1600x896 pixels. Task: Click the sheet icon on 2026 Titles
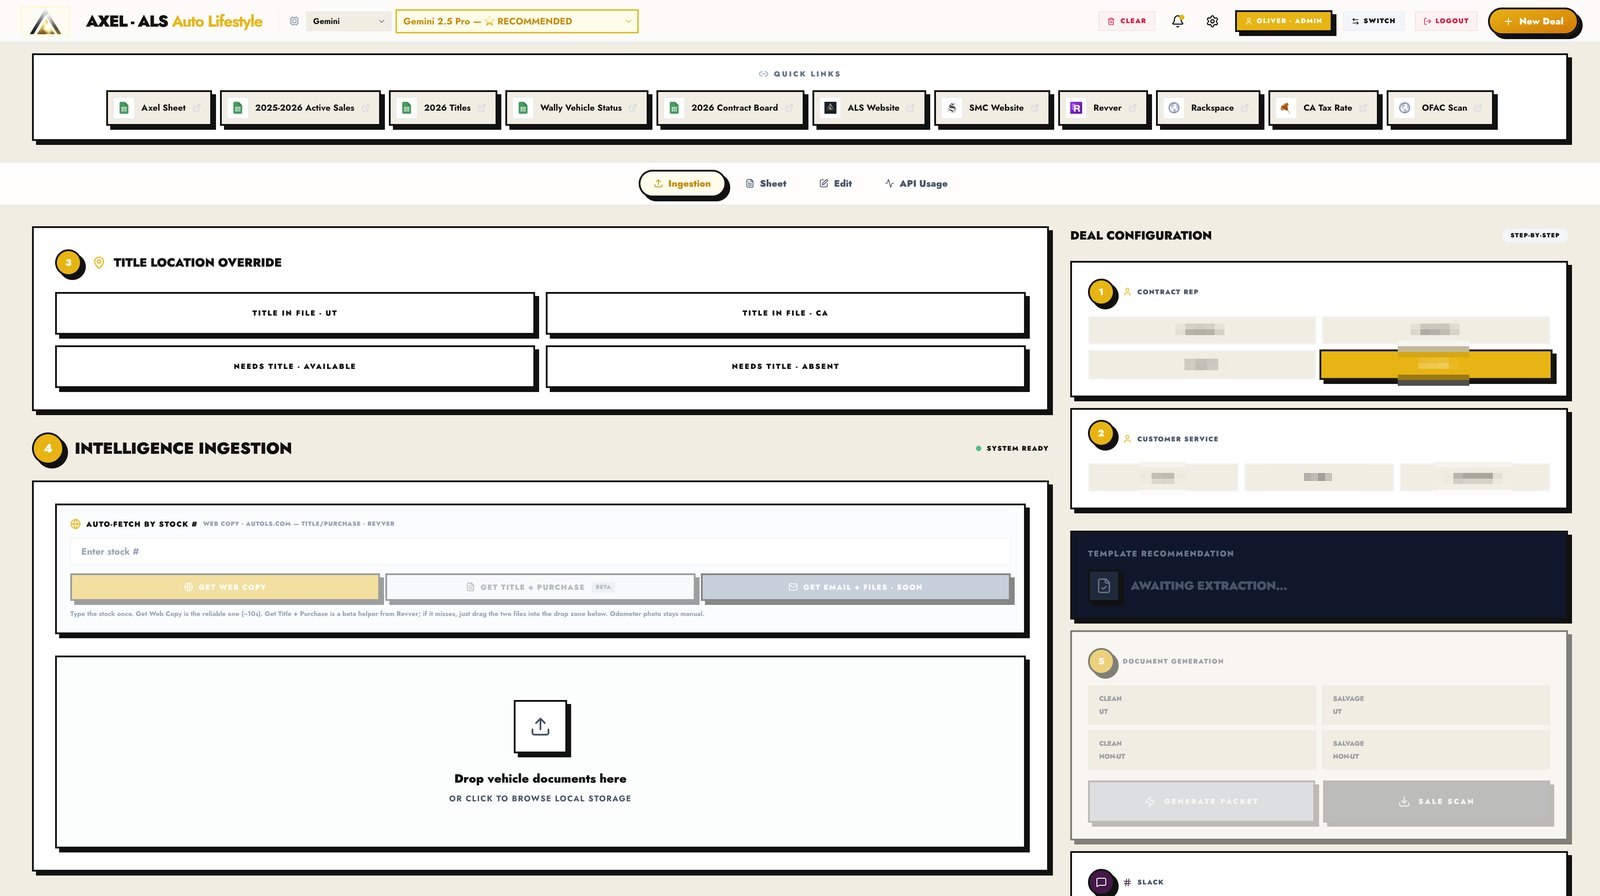coord(406,108)
